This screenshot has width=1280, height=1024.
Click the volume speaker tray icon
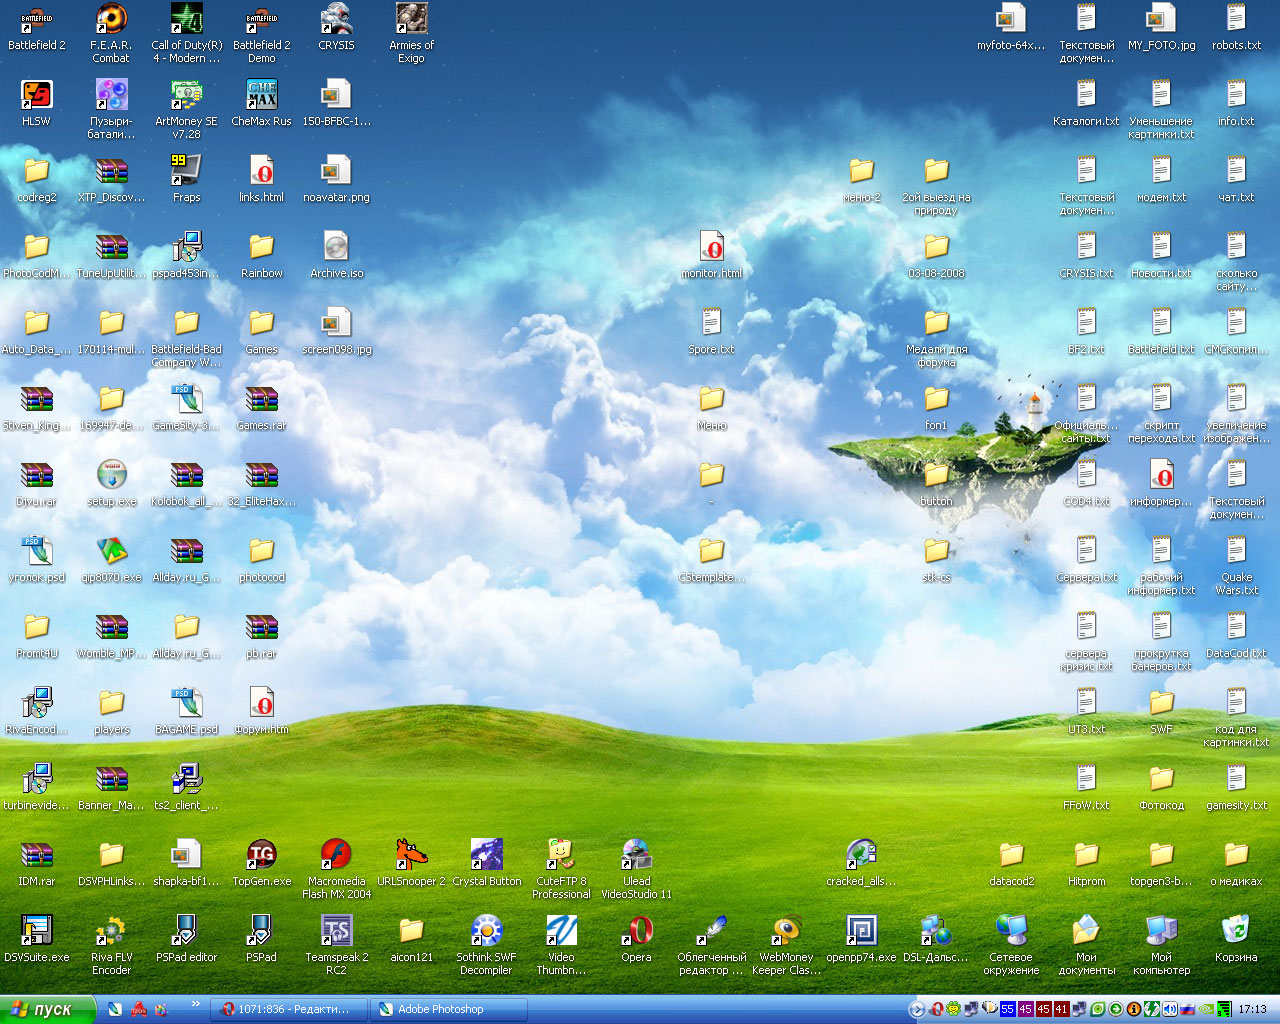pyautogui.click(x=1169, y=1009)
